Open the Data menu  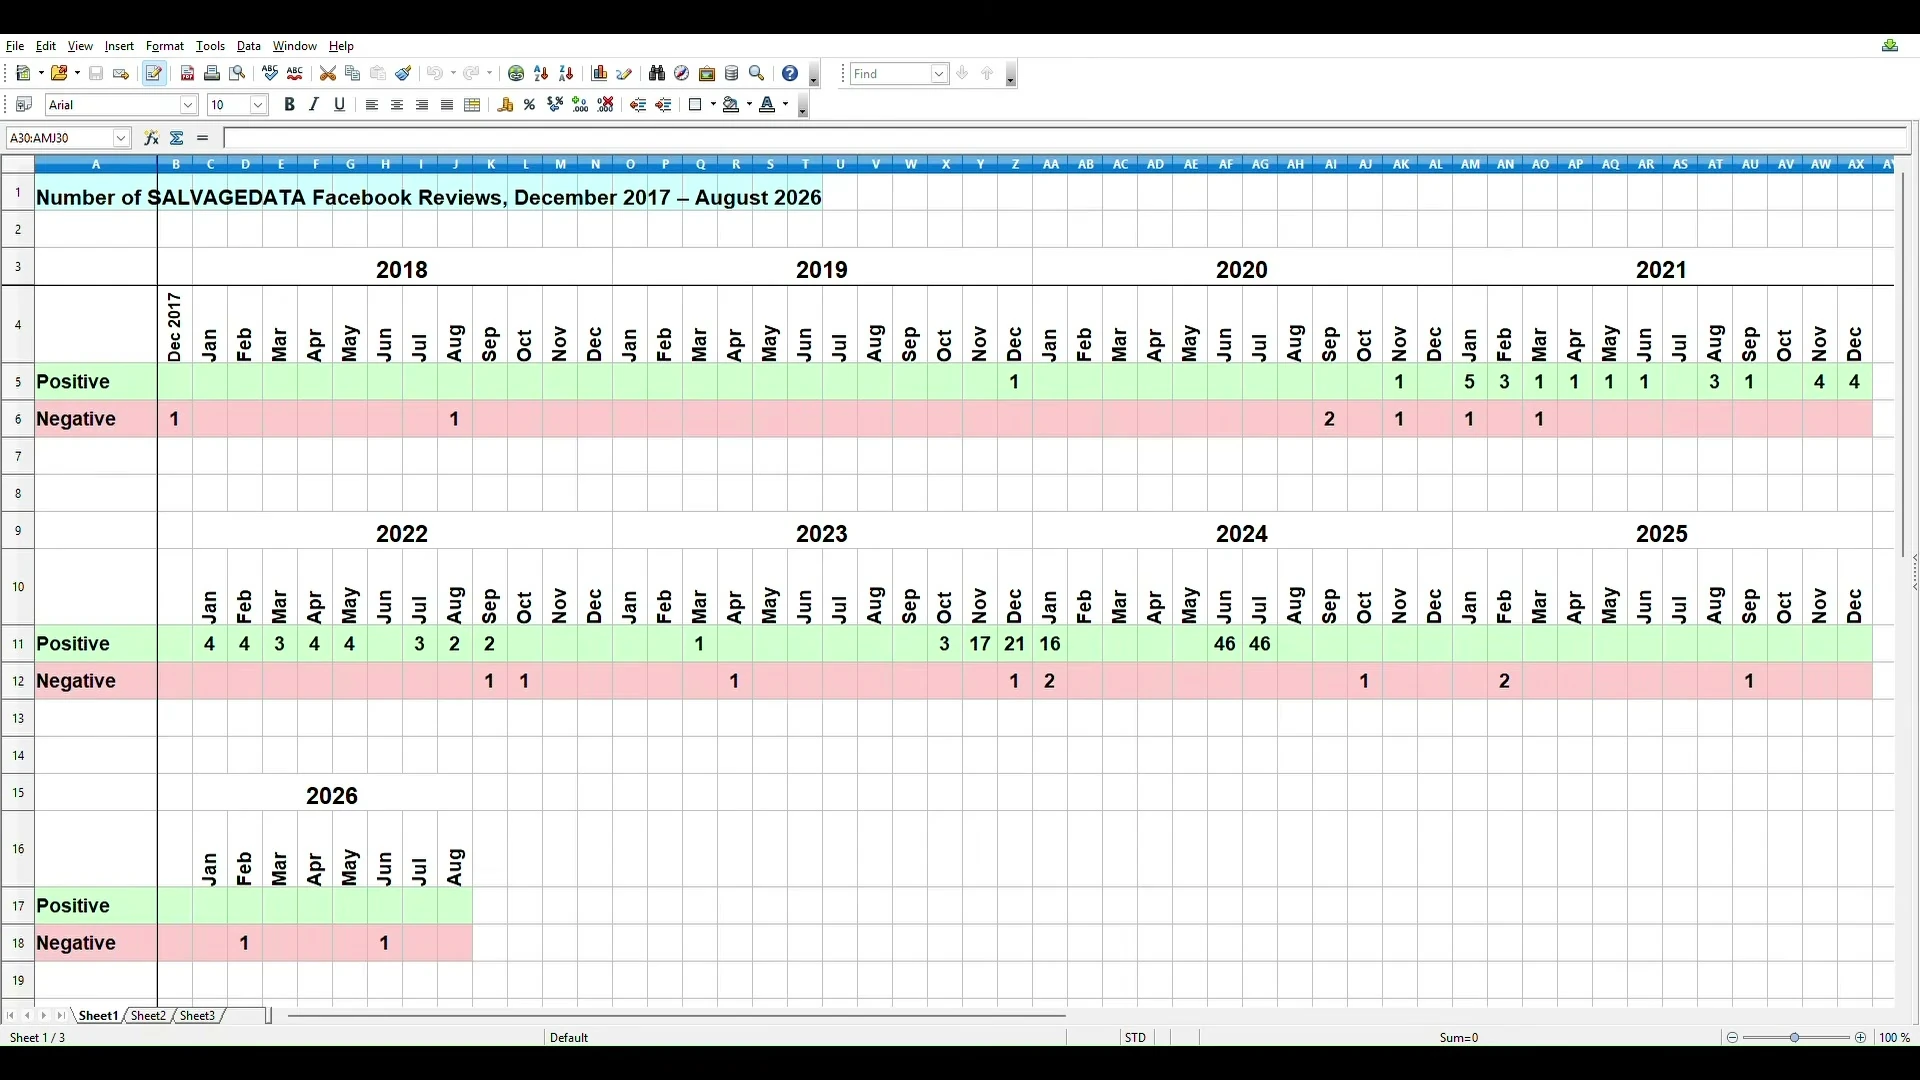[249, 46]
